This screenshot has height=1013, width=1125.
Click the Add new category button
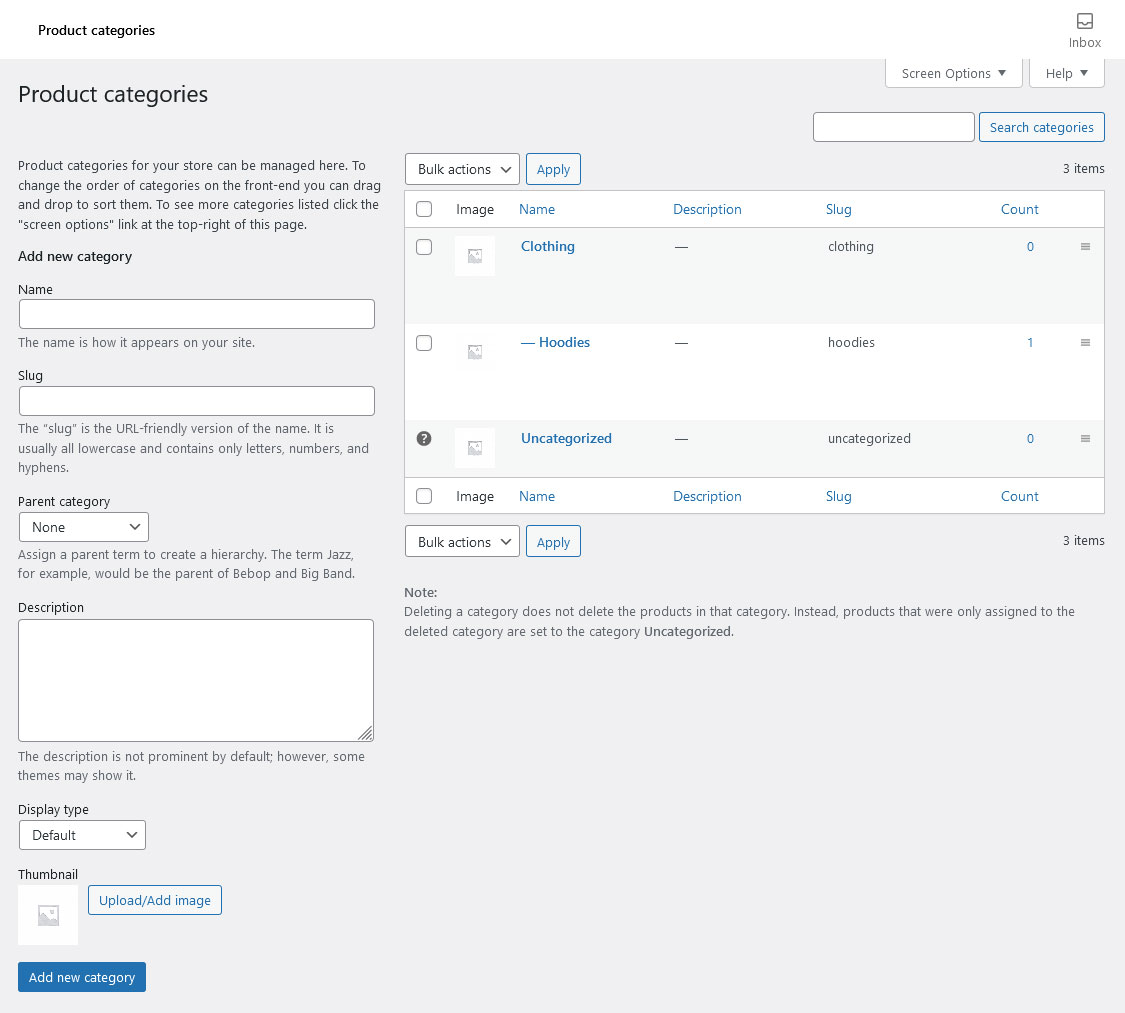click(x=82, y=977)
